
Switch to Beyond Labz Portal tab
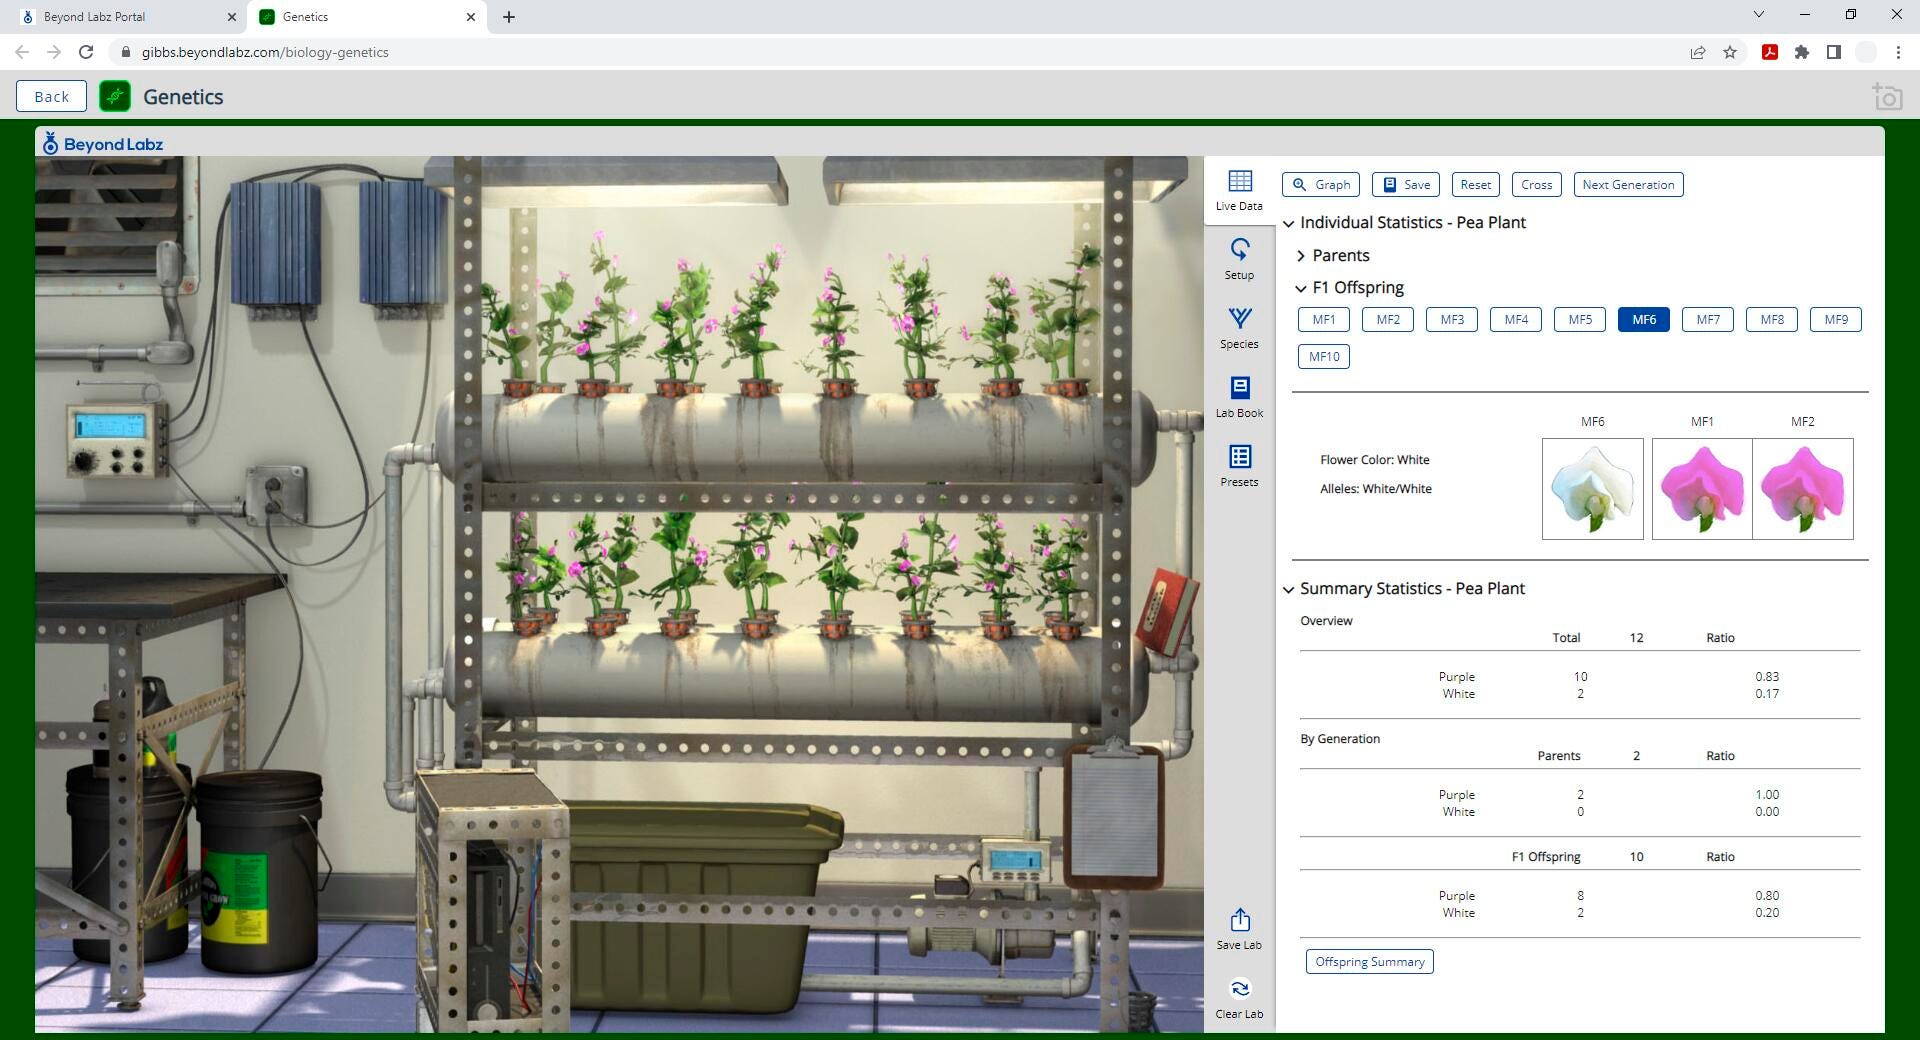[x=120, y=17]
